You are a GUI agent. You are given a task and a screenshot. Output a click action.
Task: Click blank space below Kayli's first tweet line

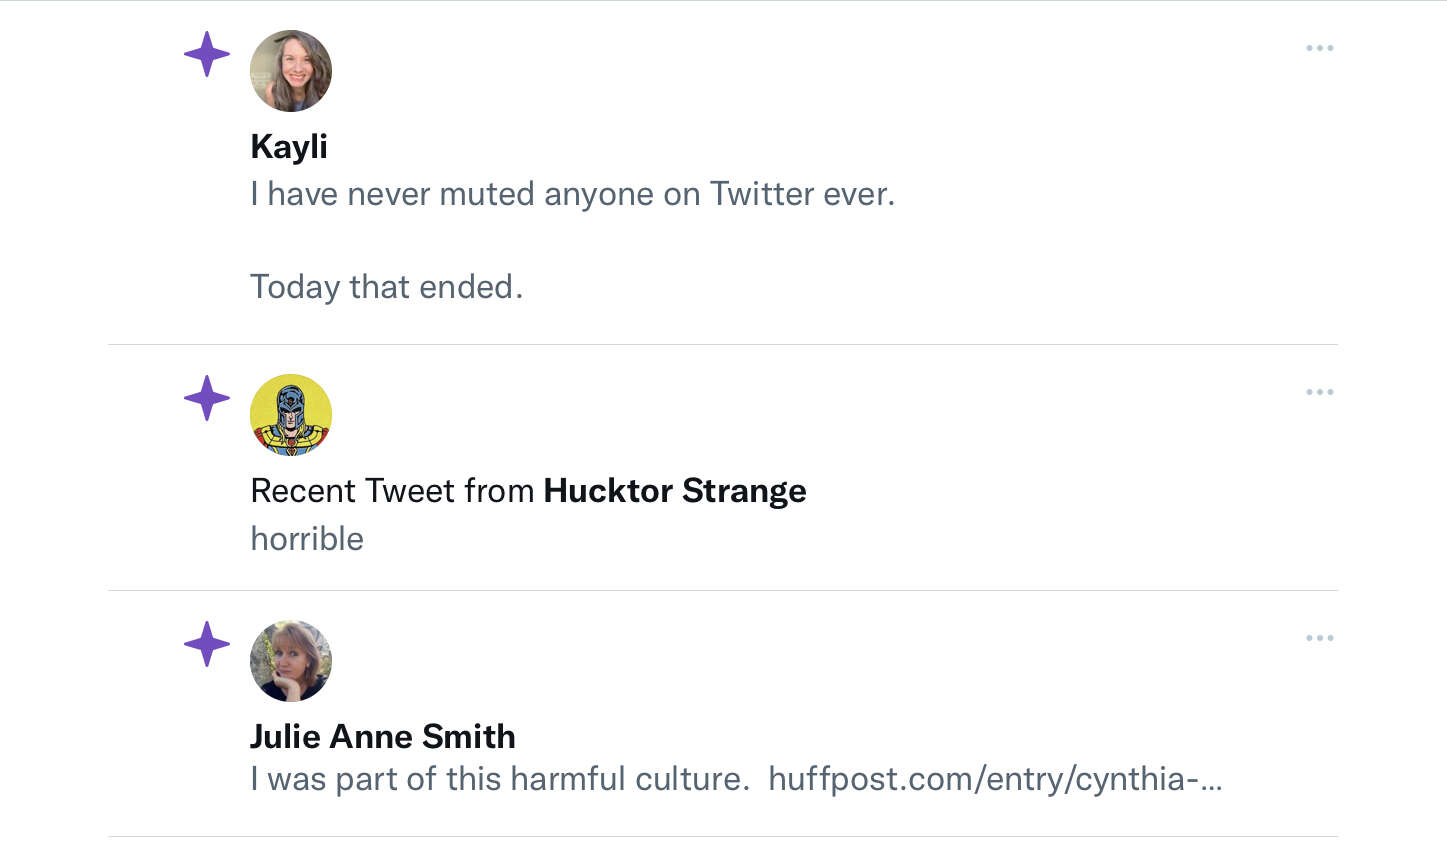572,241
